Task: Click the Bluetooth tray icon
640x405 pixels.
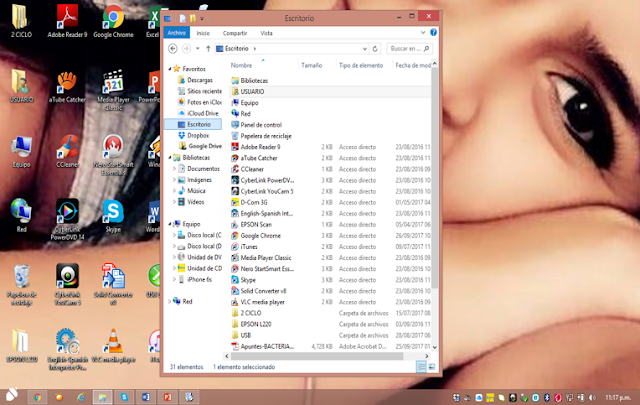Action: 547,398
